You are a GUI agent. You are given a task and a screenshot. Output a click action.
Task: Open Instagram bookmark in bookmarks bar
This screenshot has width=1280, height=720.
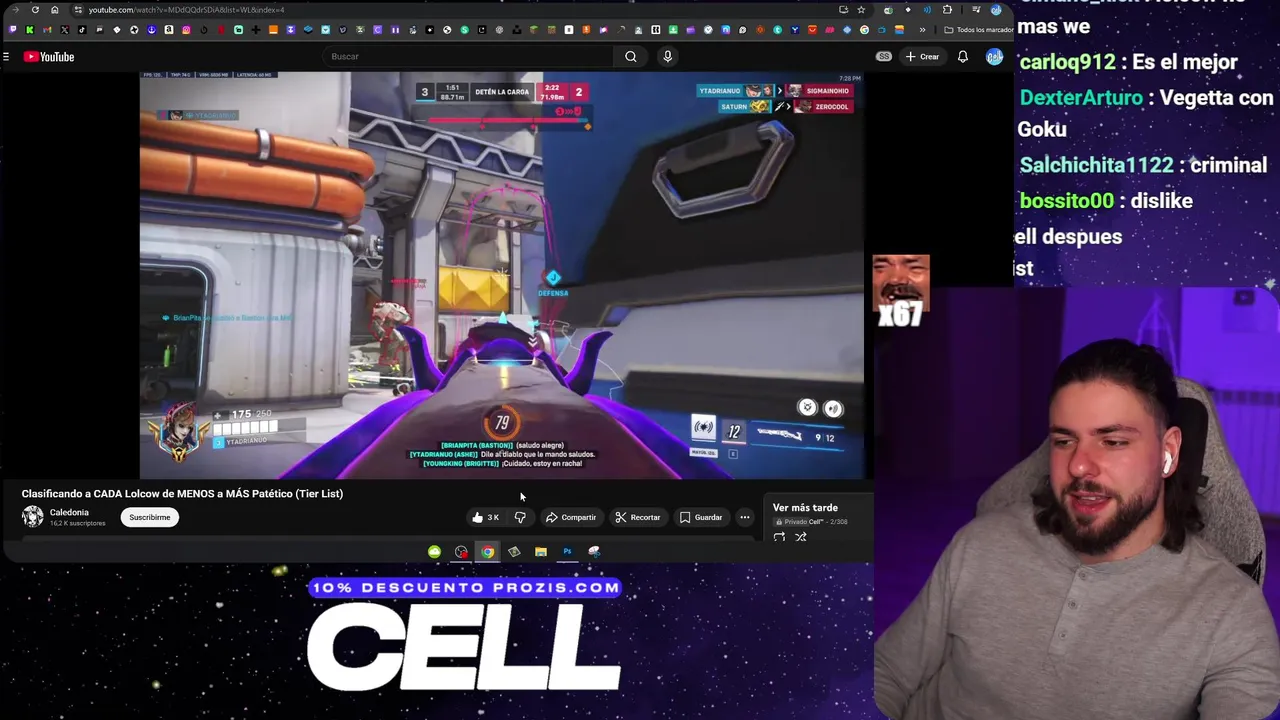(186, 30)
